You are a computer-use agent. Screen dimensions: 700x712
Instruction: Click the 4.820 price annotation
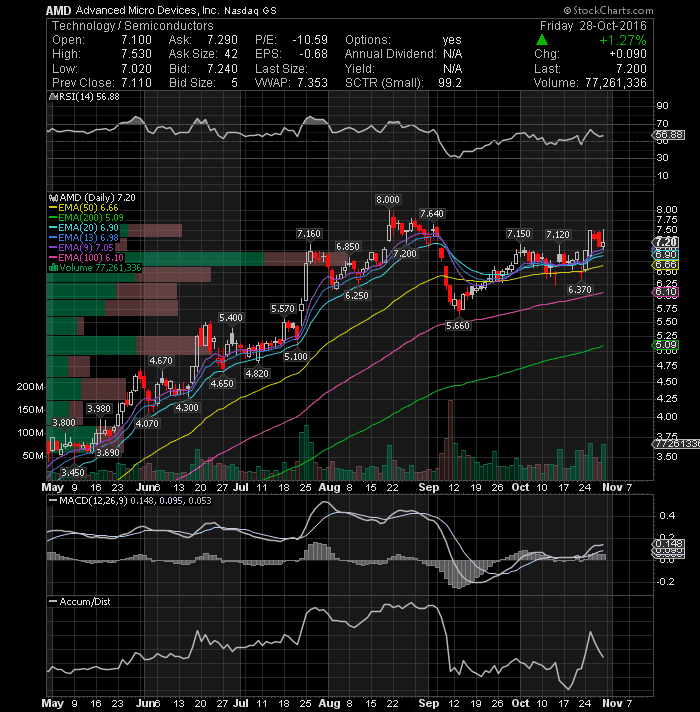pos(257,374)
